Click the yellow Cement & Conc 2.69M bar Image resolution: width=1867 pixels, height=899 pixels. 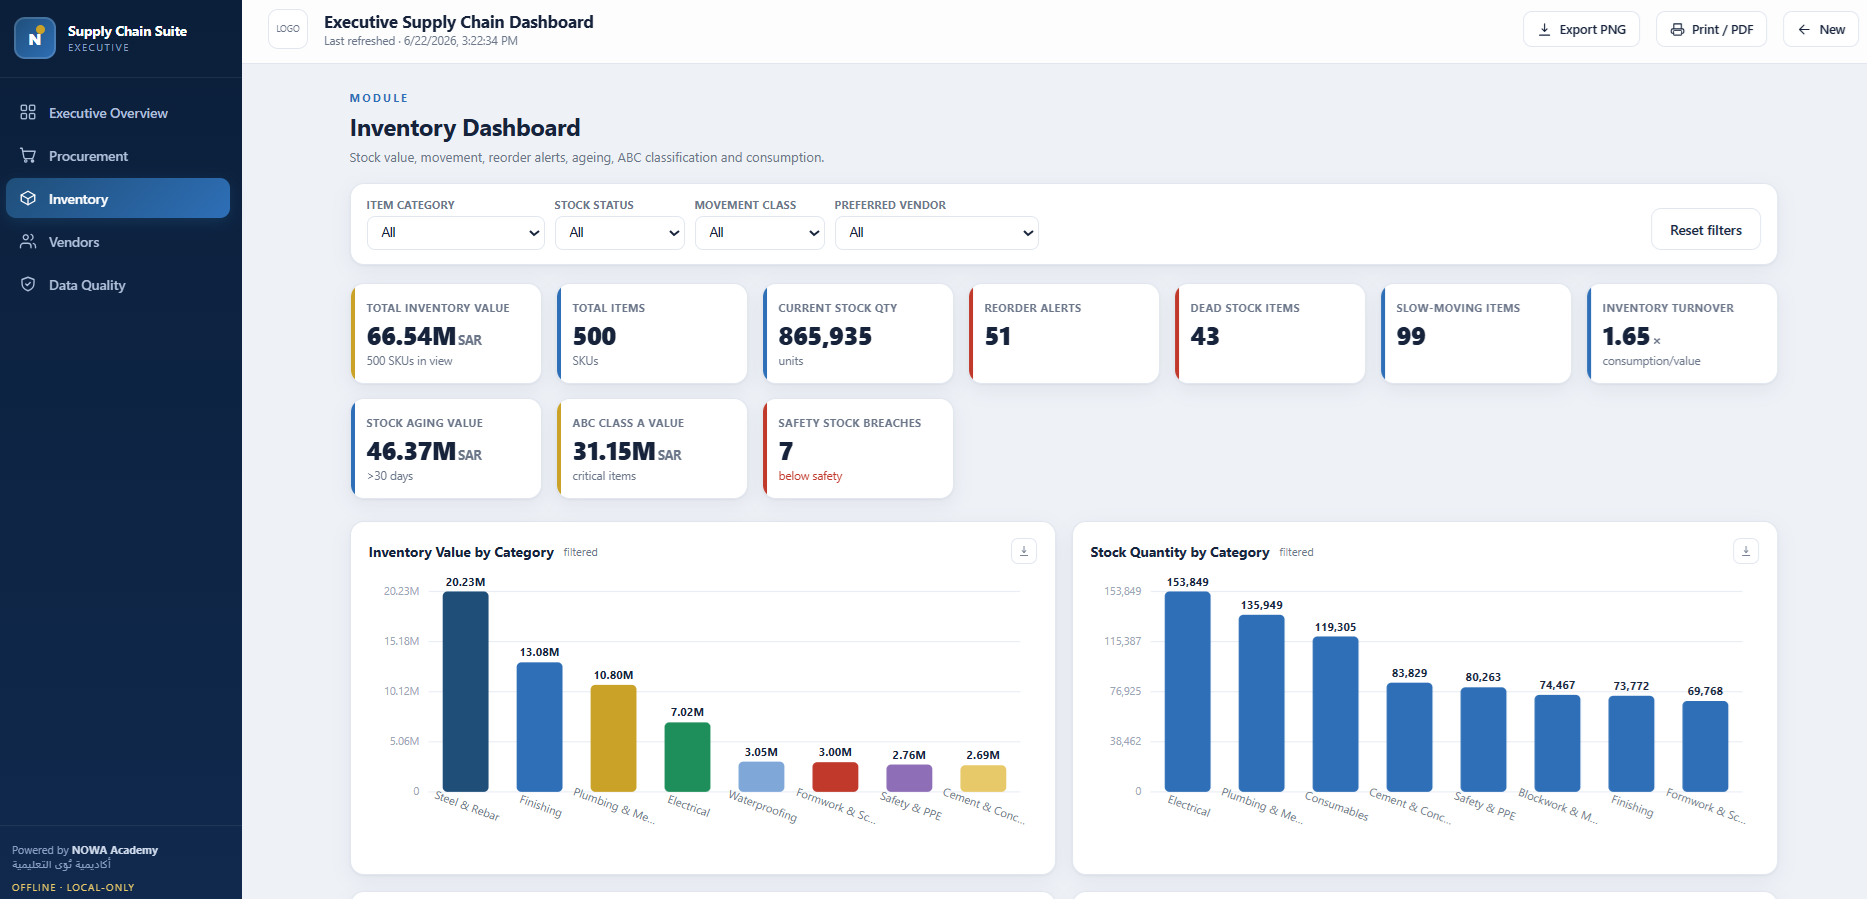click(x=984, y=779)
